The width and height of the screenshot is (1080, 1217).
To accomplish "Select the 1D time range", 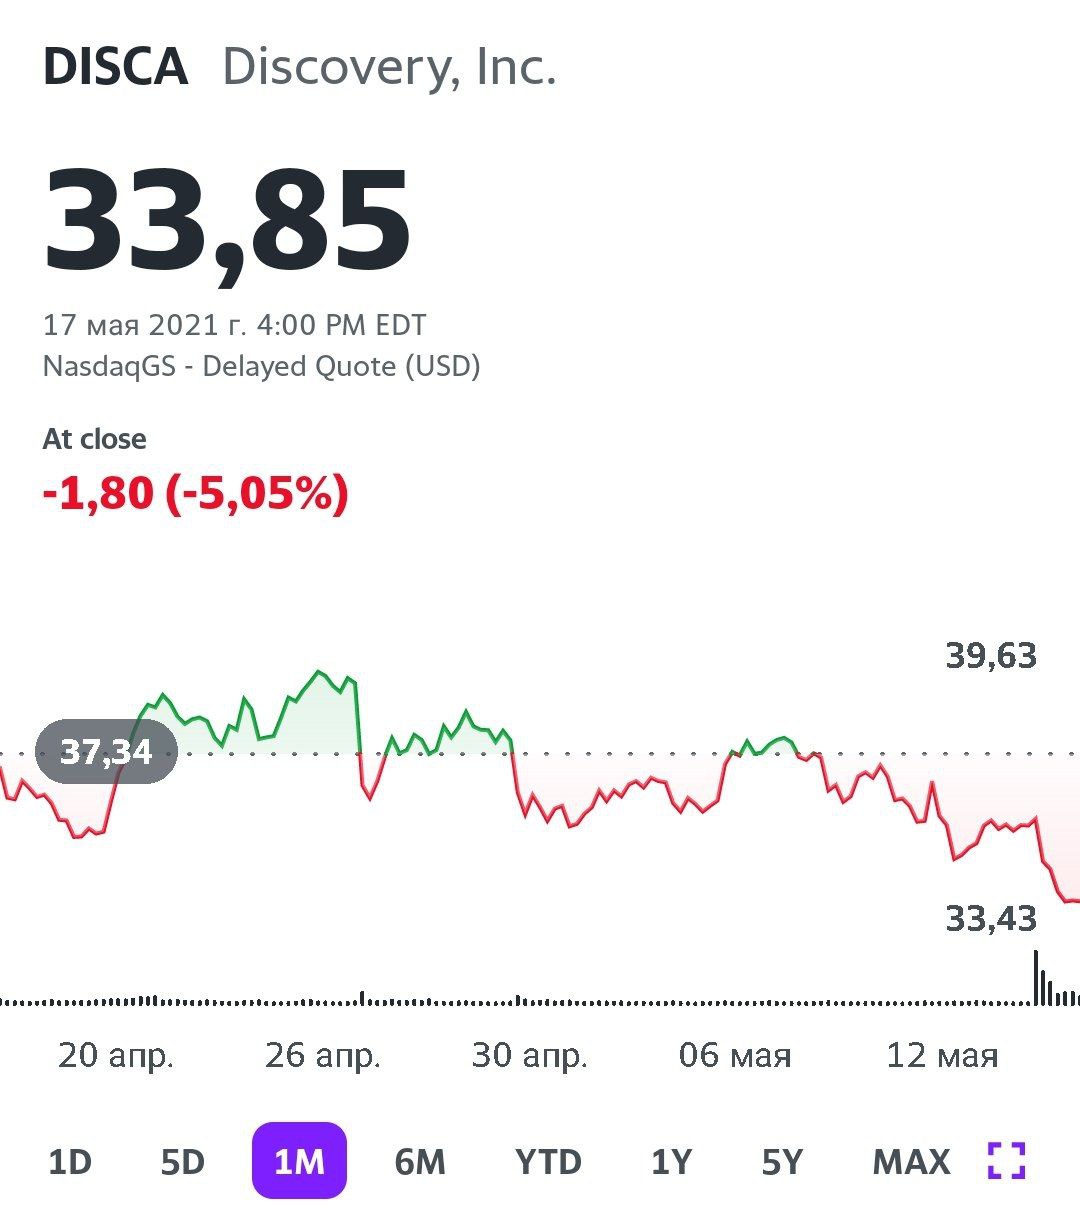I will pyautogui.click(x=70, y=1162).
